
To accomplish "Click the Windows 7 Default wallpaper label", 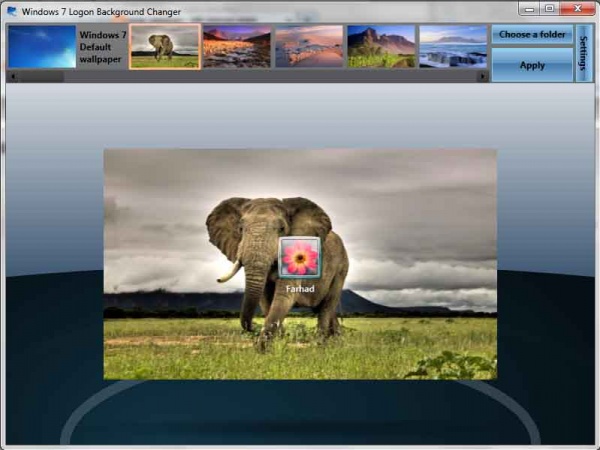I will pos(102,47).
